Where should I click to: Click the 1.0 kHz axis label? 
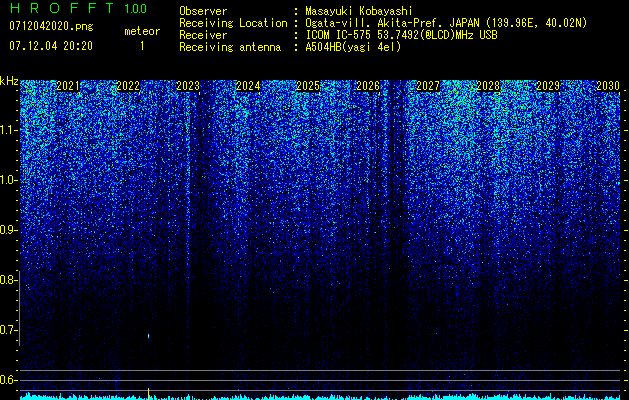tap(7, 180)
